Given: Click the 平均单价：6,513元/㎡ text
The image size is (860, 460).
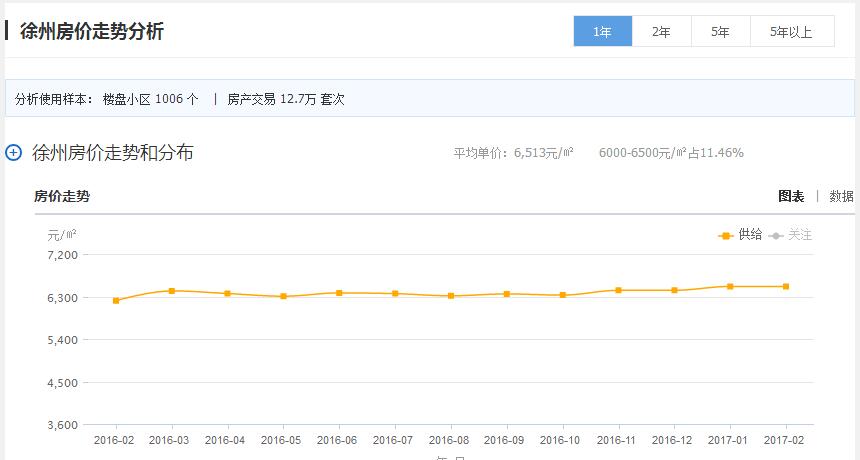Looking at the screenshot, I should point(513,152).
